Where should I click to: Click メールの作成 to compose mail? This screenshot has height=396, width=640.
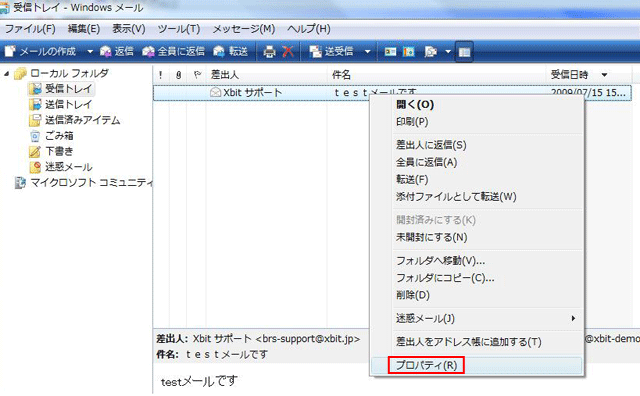[x=40, y=51]
